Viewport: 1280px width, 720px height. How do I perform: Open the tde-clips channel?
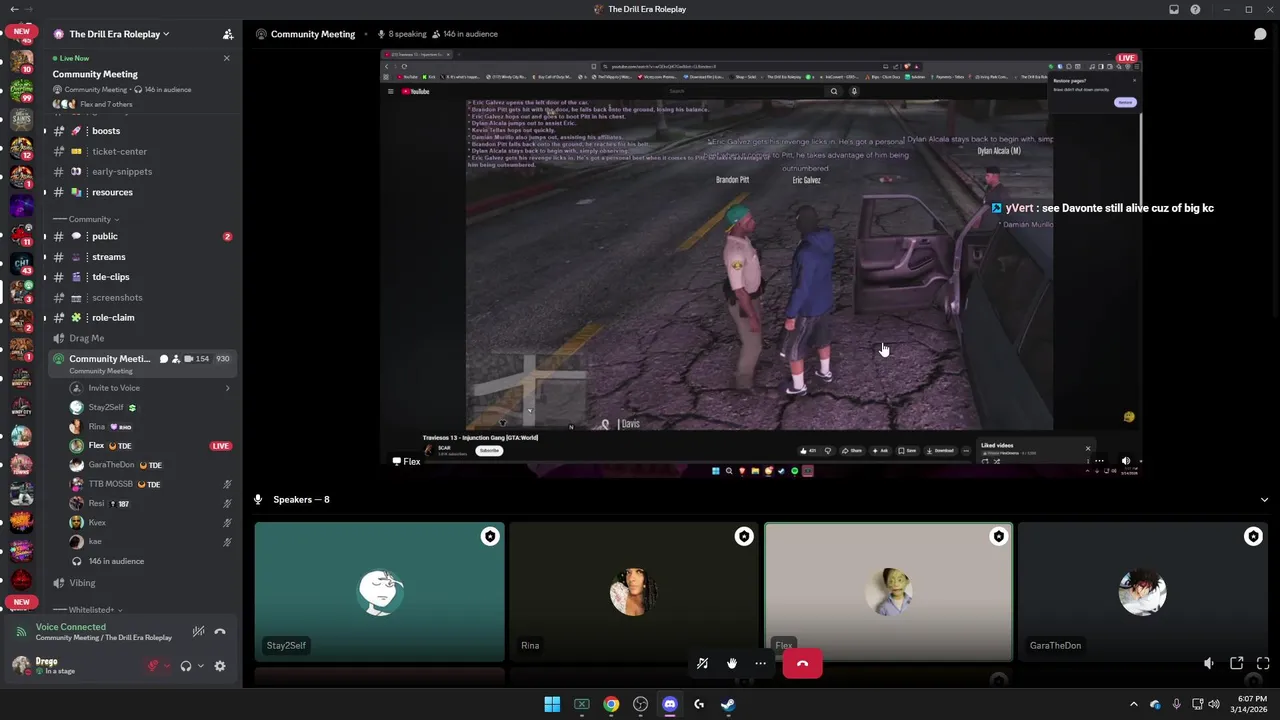(141, 277)
